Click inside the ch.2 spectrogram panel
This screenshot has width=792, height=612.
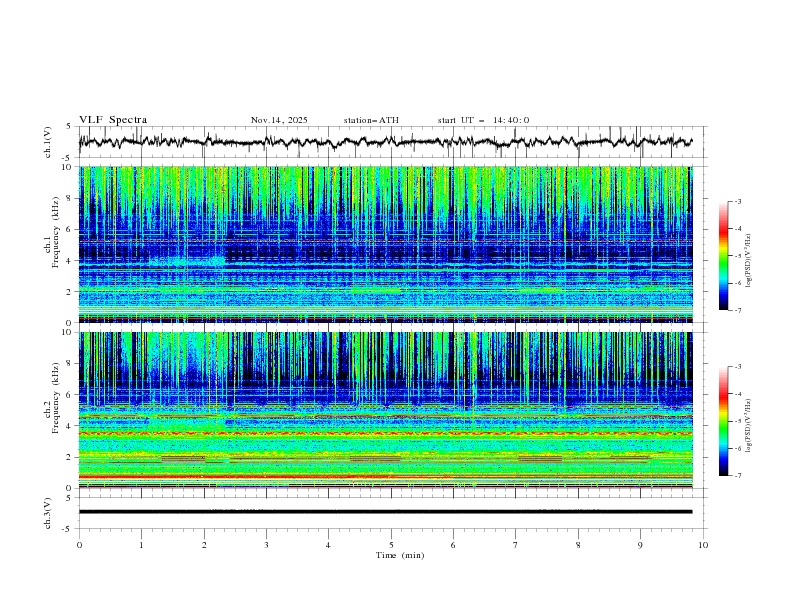click(x=385, y=410)
